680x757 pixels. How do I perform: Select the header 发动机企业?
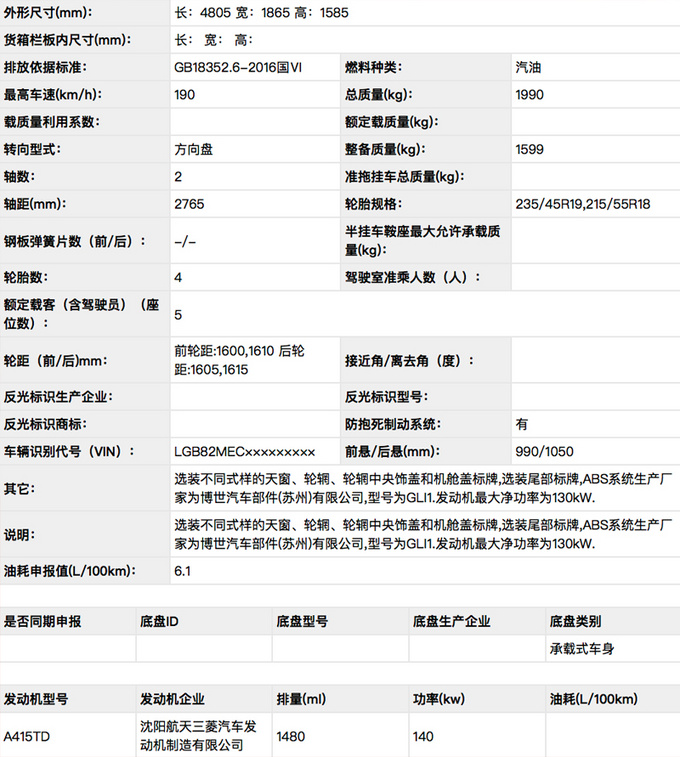[172, 699]
